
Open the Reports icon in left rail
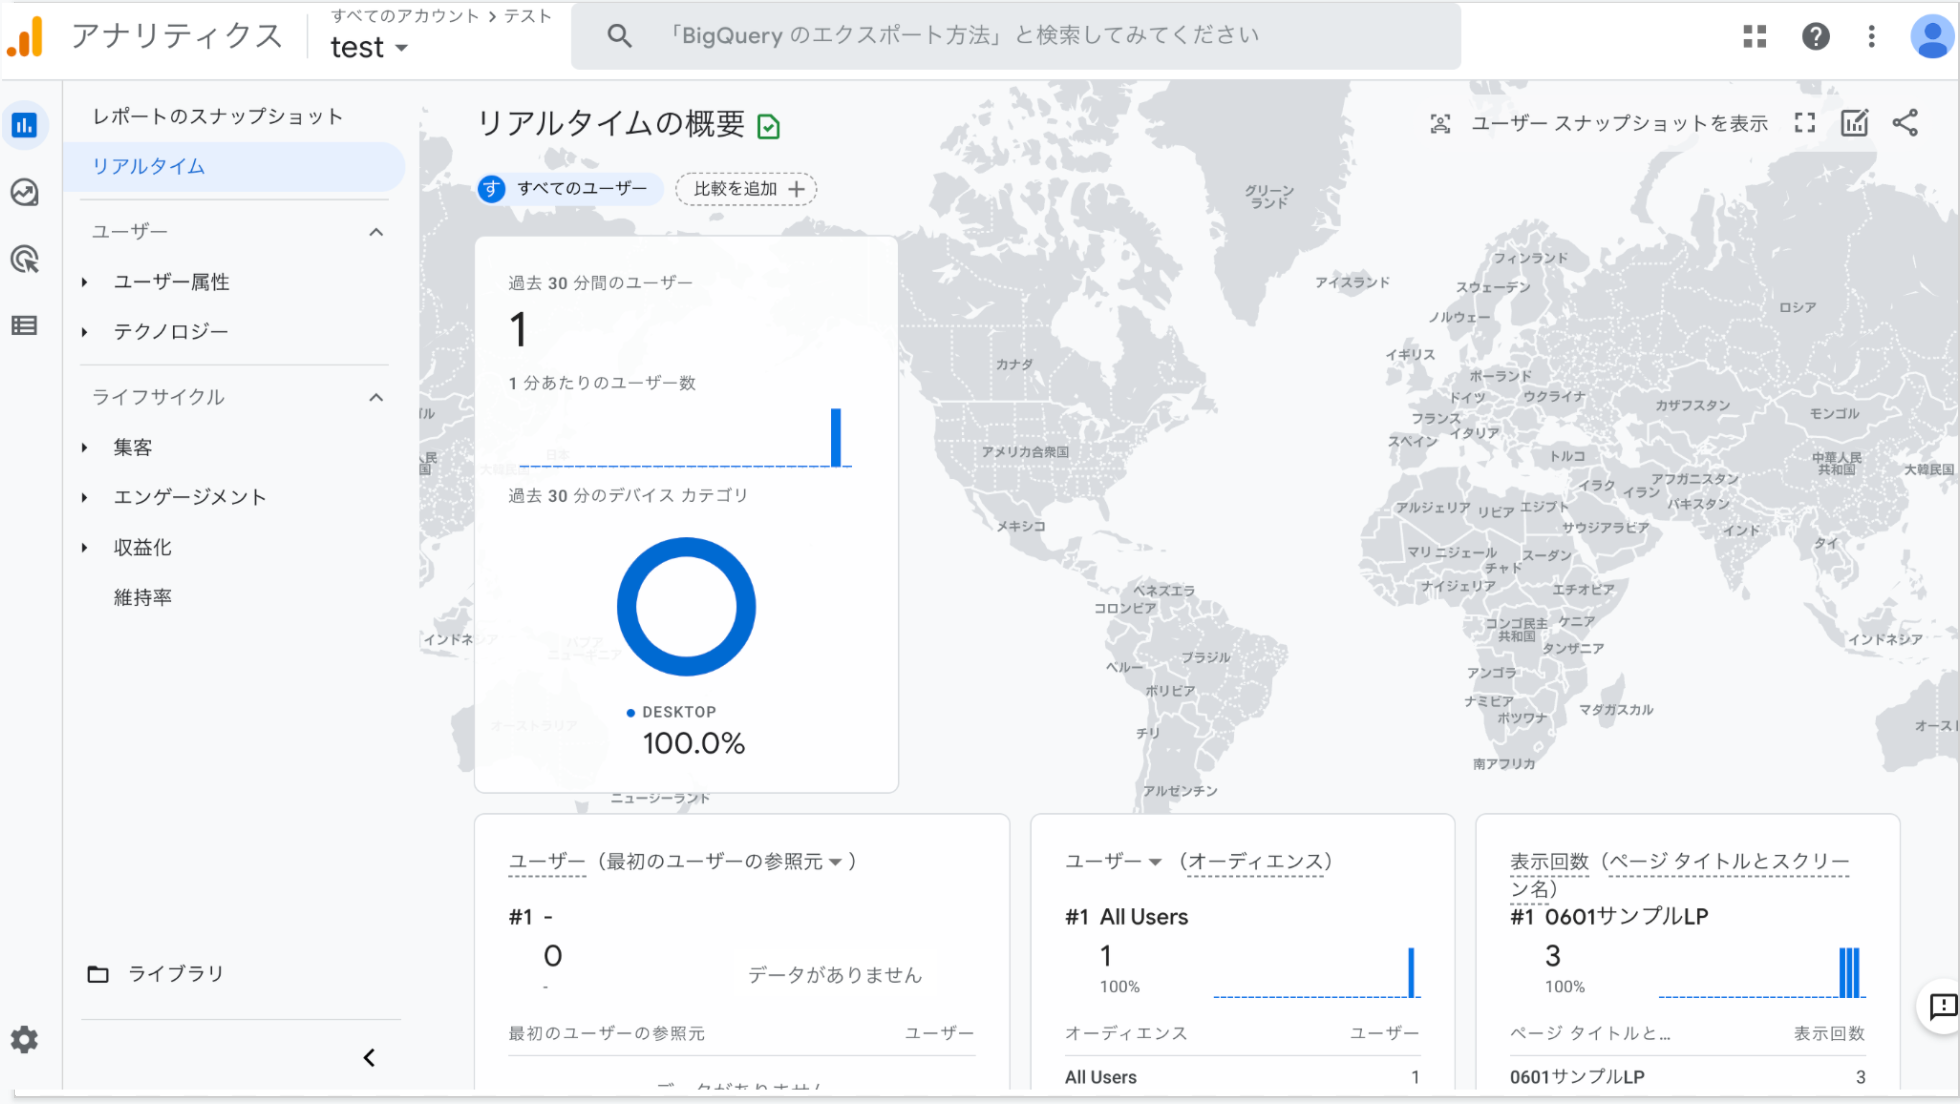[25, 126]
